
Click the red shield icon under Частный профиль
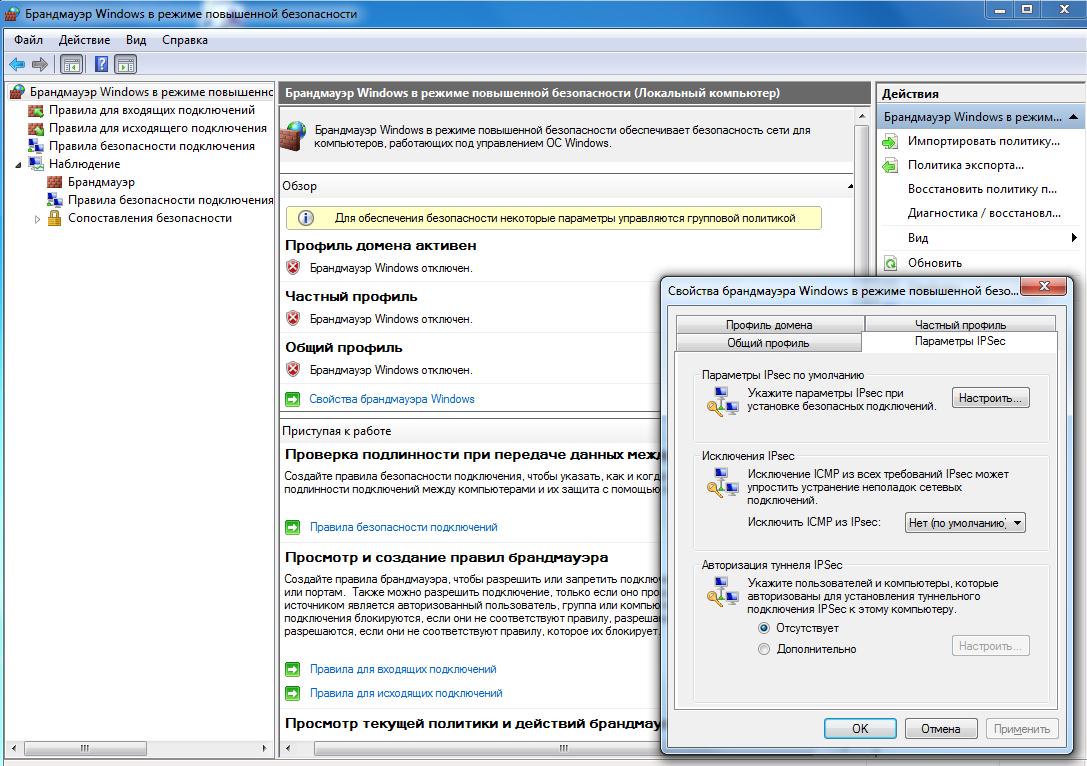click(x=293, y=318)
